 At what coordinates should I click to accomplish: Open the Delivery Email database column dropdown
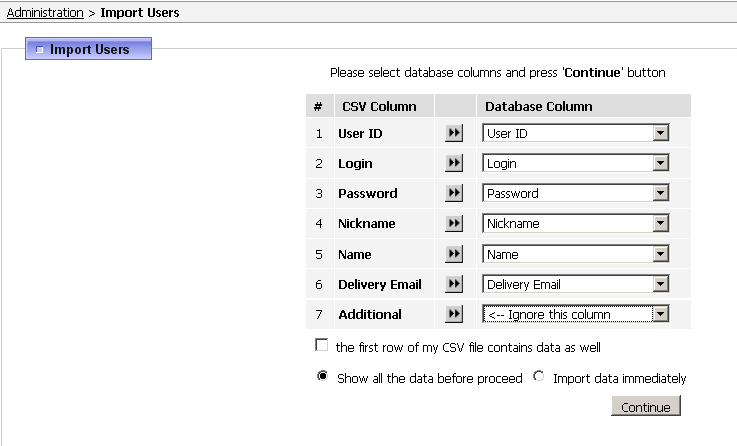(x=575, y=284)
